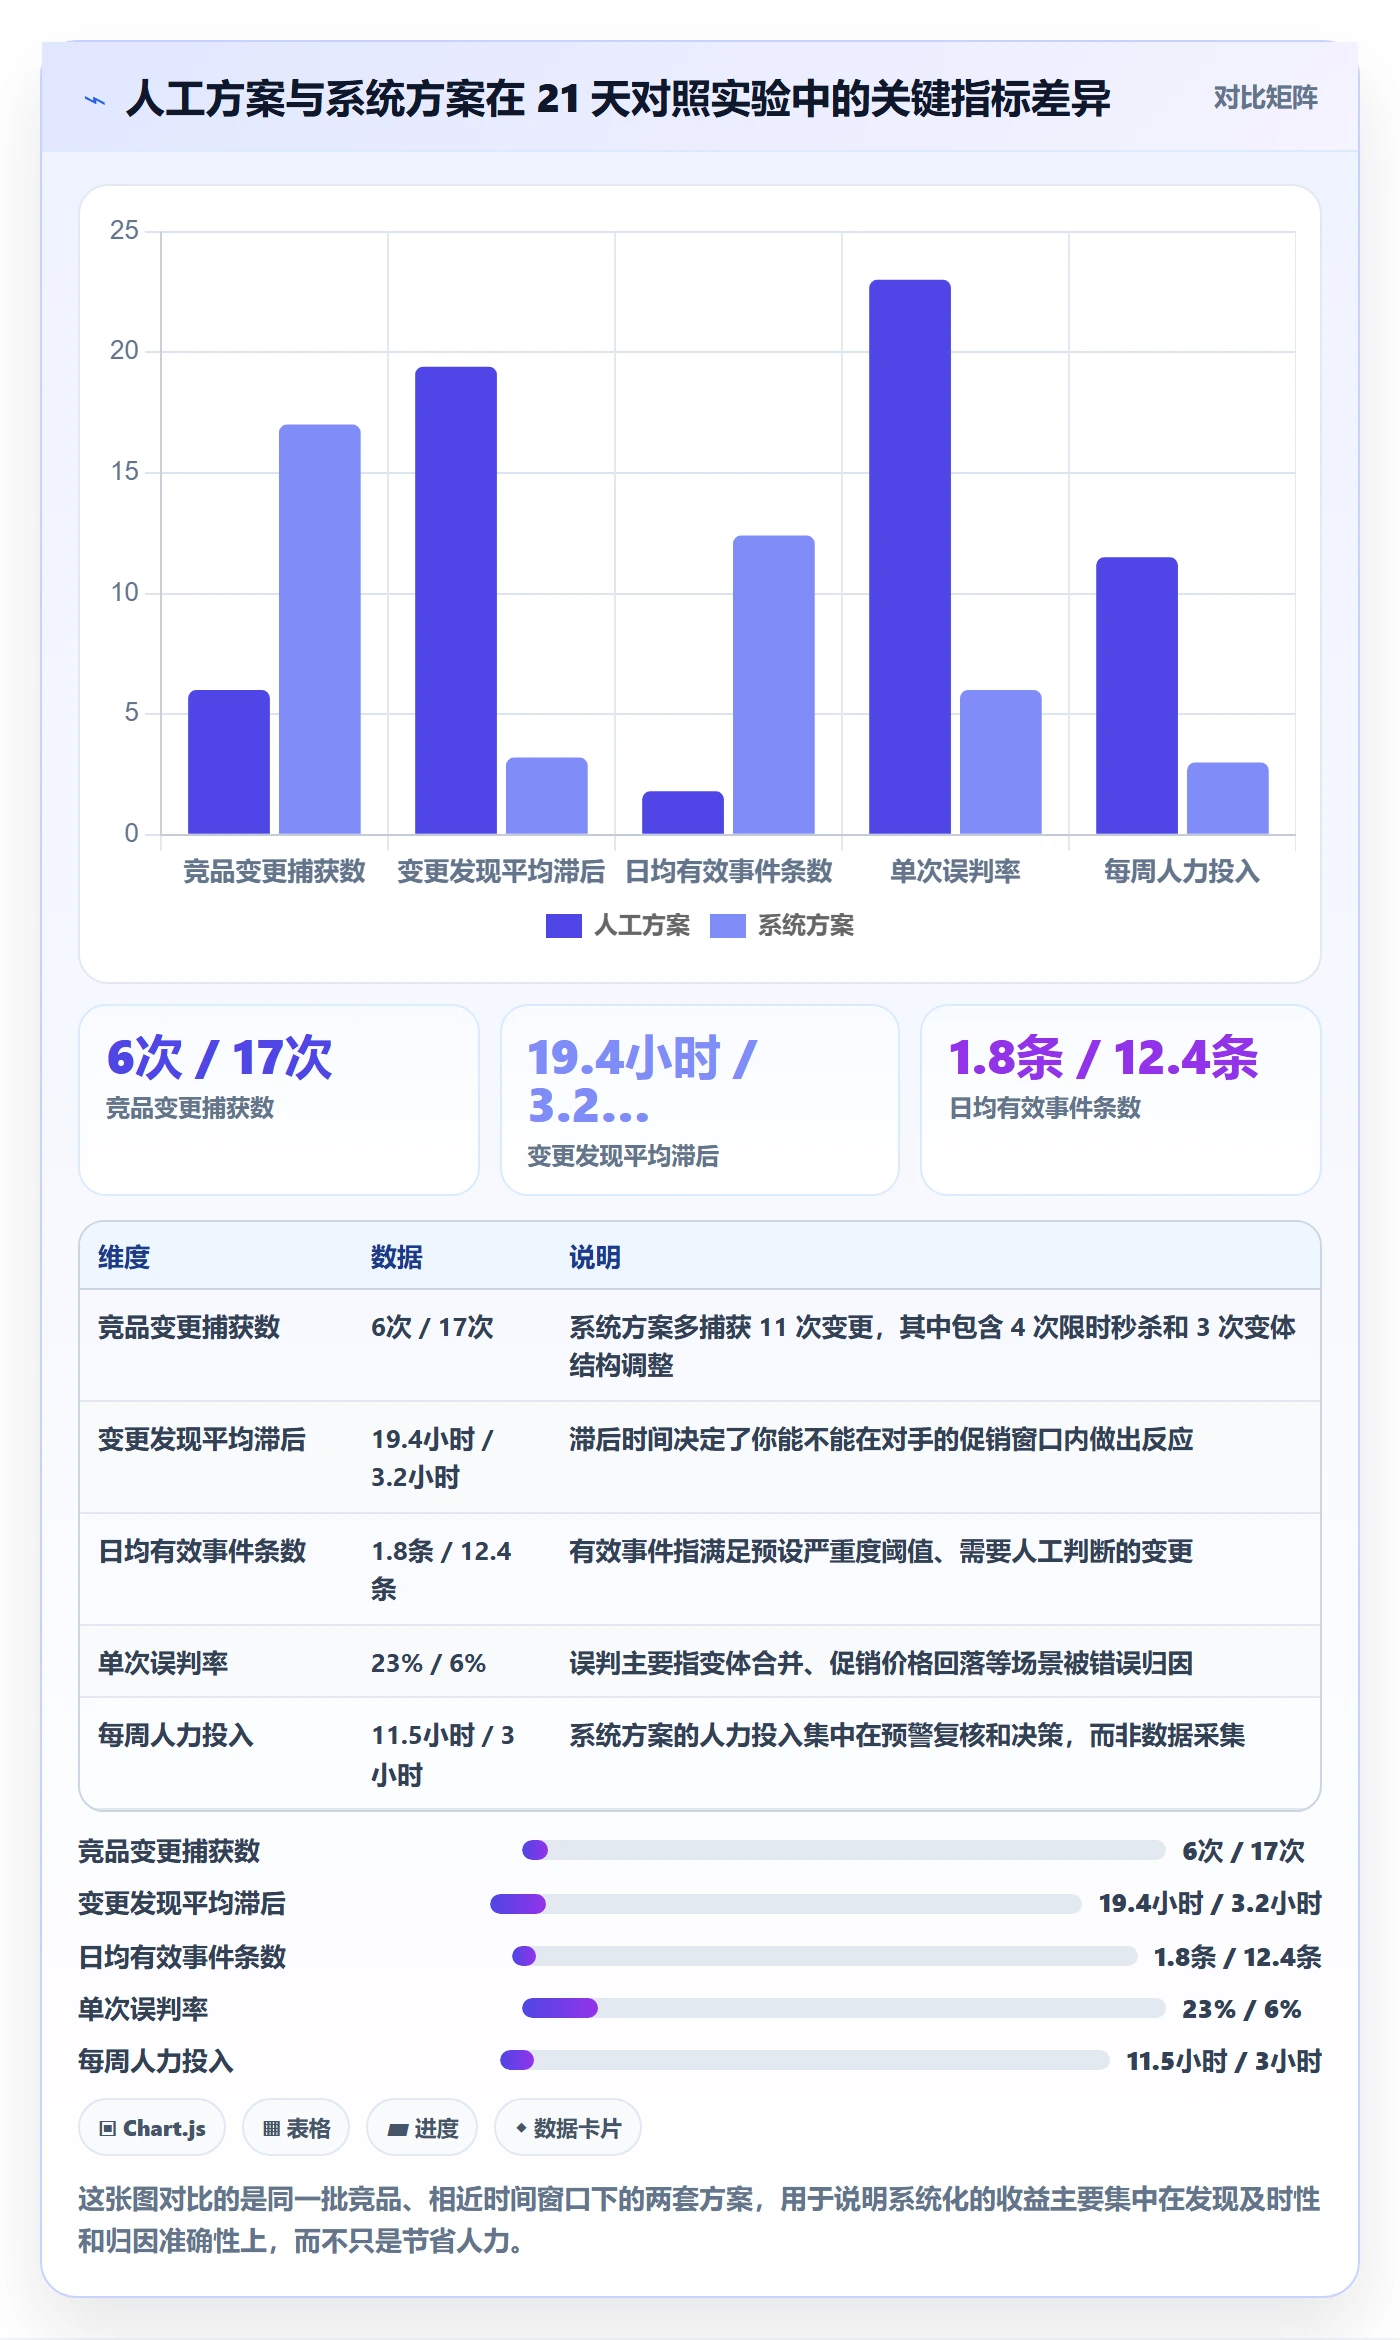Viewport: 1400px width, 2340px height.
Task: Select the 单次误判率 table row label
Action: (x=163, y=1663)
